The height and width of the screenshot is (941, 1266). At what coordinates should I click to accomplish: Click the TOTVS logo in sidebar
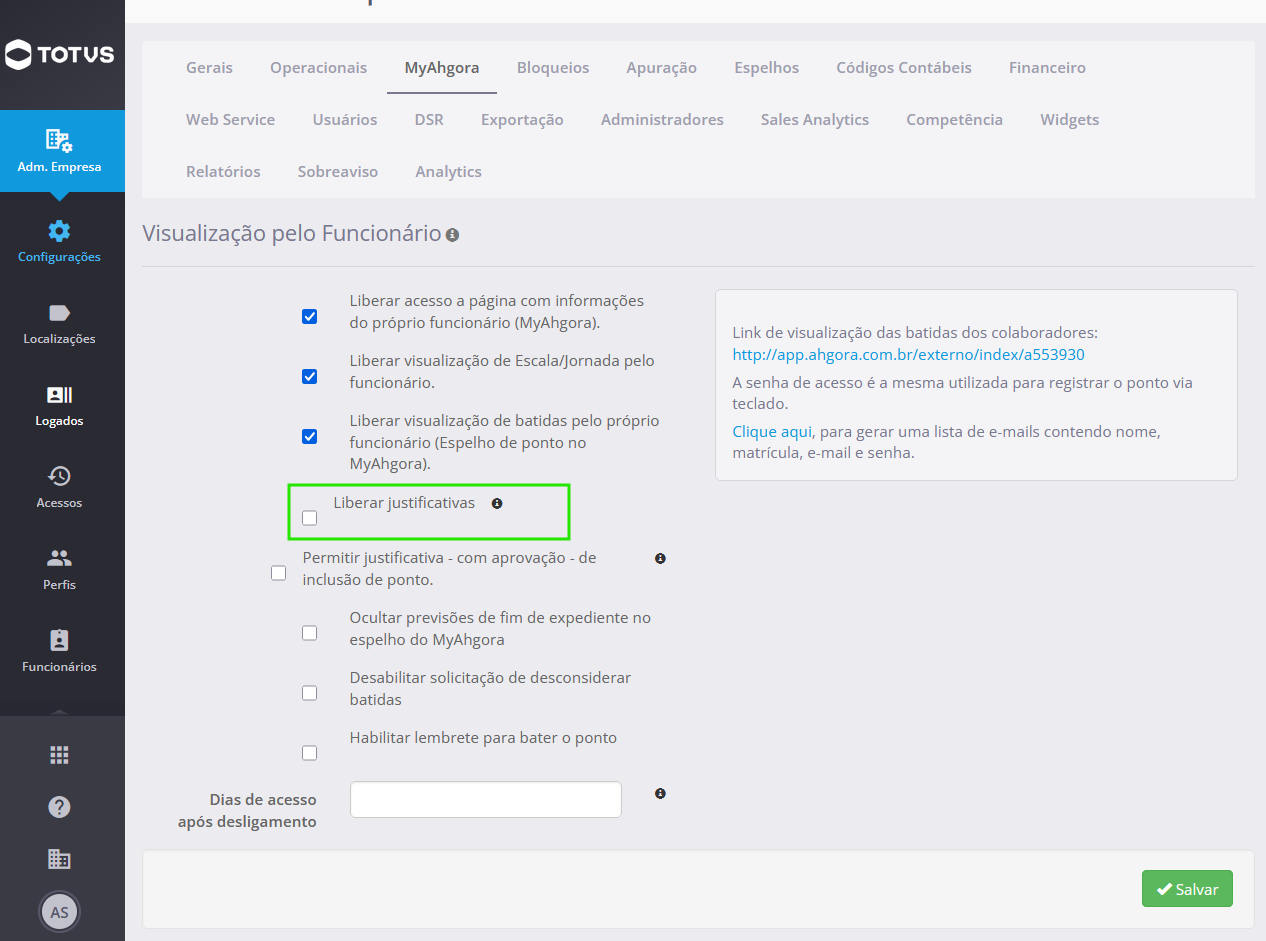60,54
